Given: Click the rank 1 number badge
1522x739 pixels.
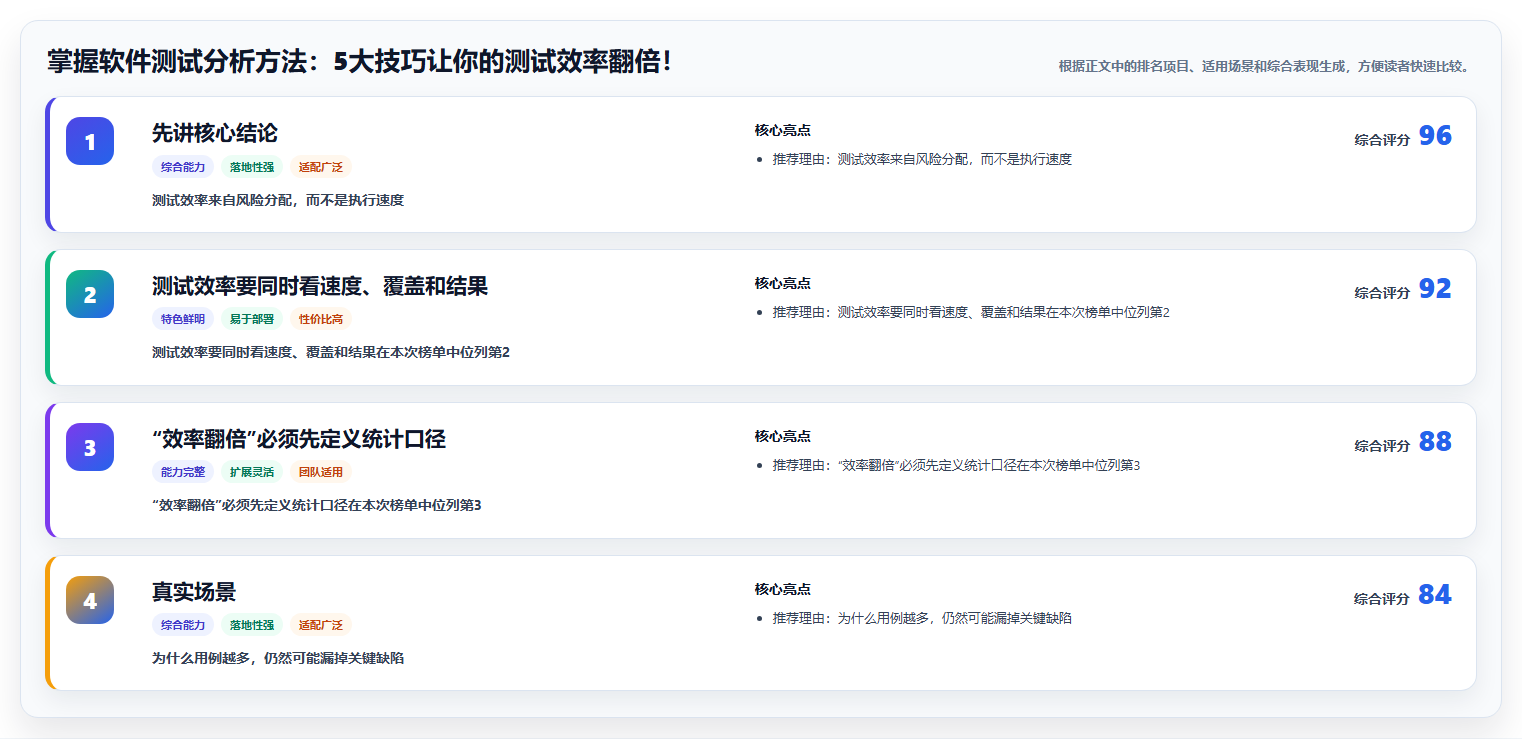Looking at the screenshot, I should [x=90, y=141].
